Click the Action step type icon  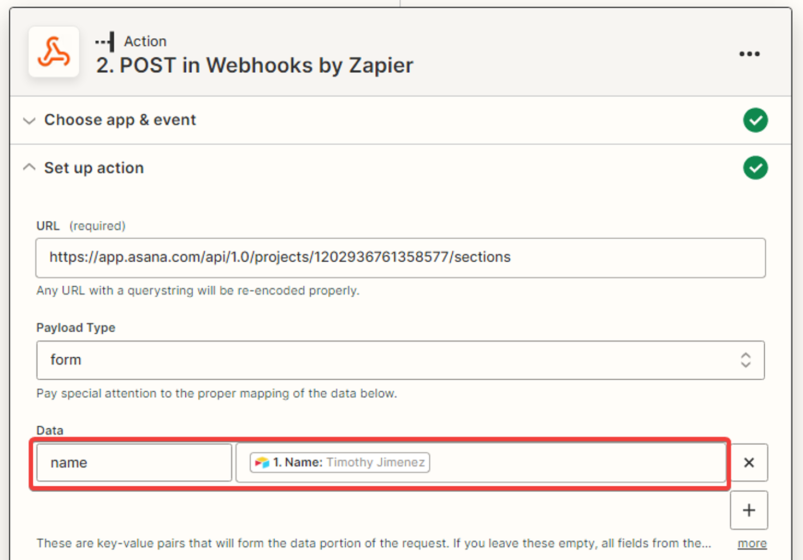[x=105, y=41]
